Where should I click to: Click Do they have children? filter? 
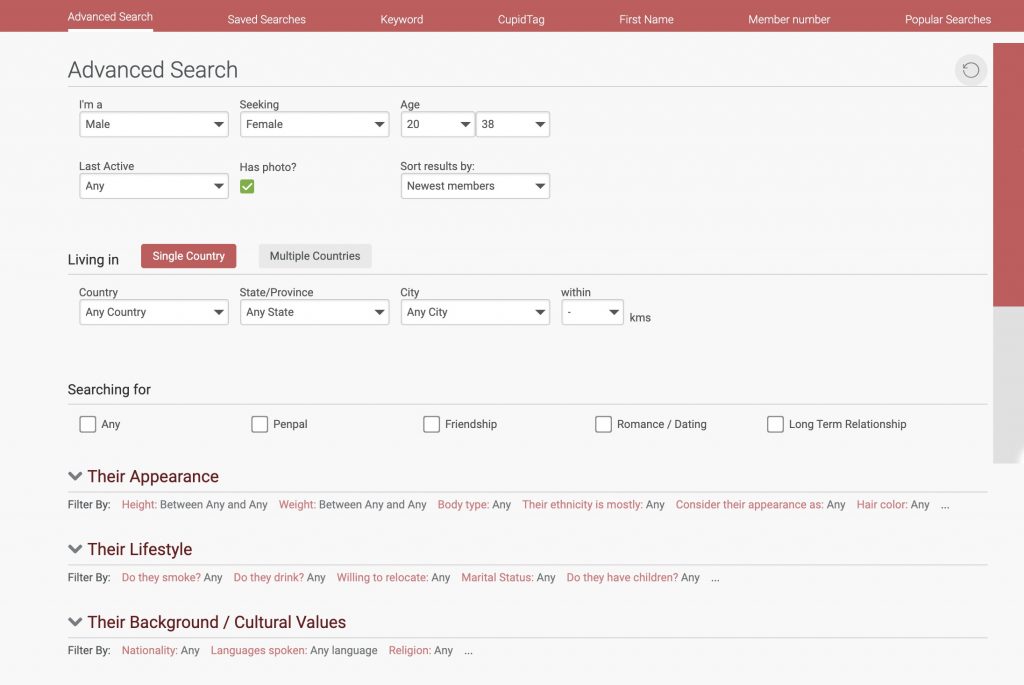622,578
